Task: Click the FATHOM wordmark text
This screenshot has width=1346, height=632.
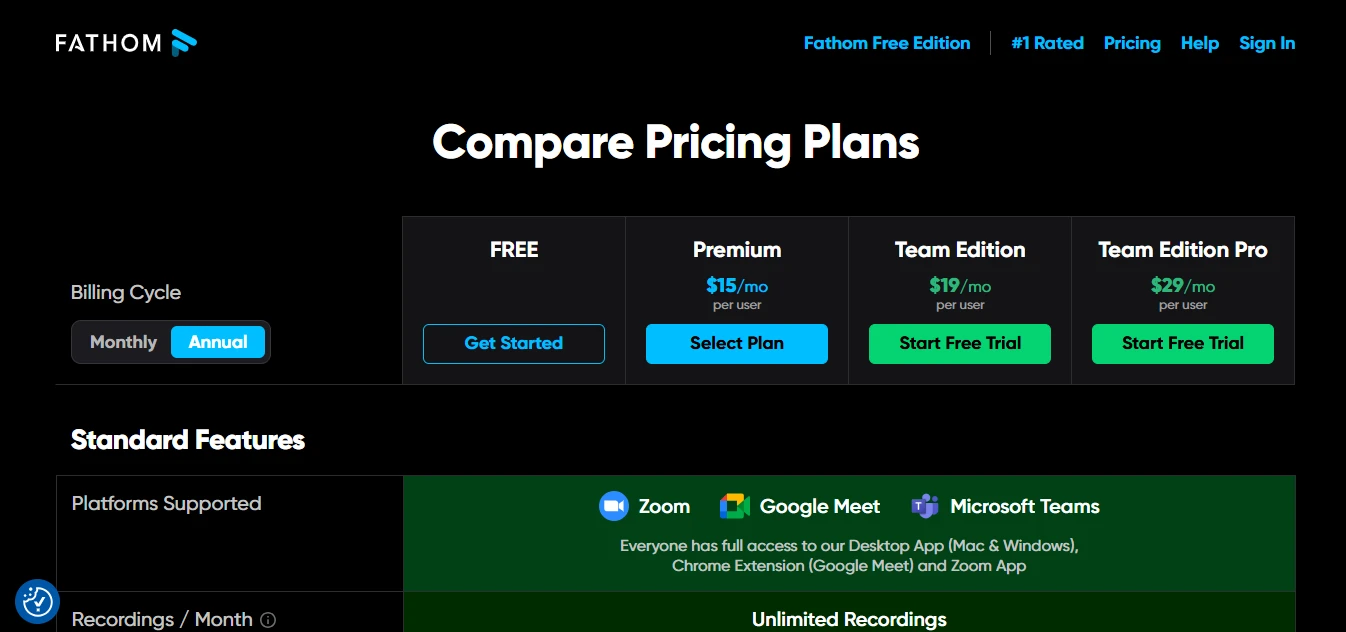Action: 109,43
